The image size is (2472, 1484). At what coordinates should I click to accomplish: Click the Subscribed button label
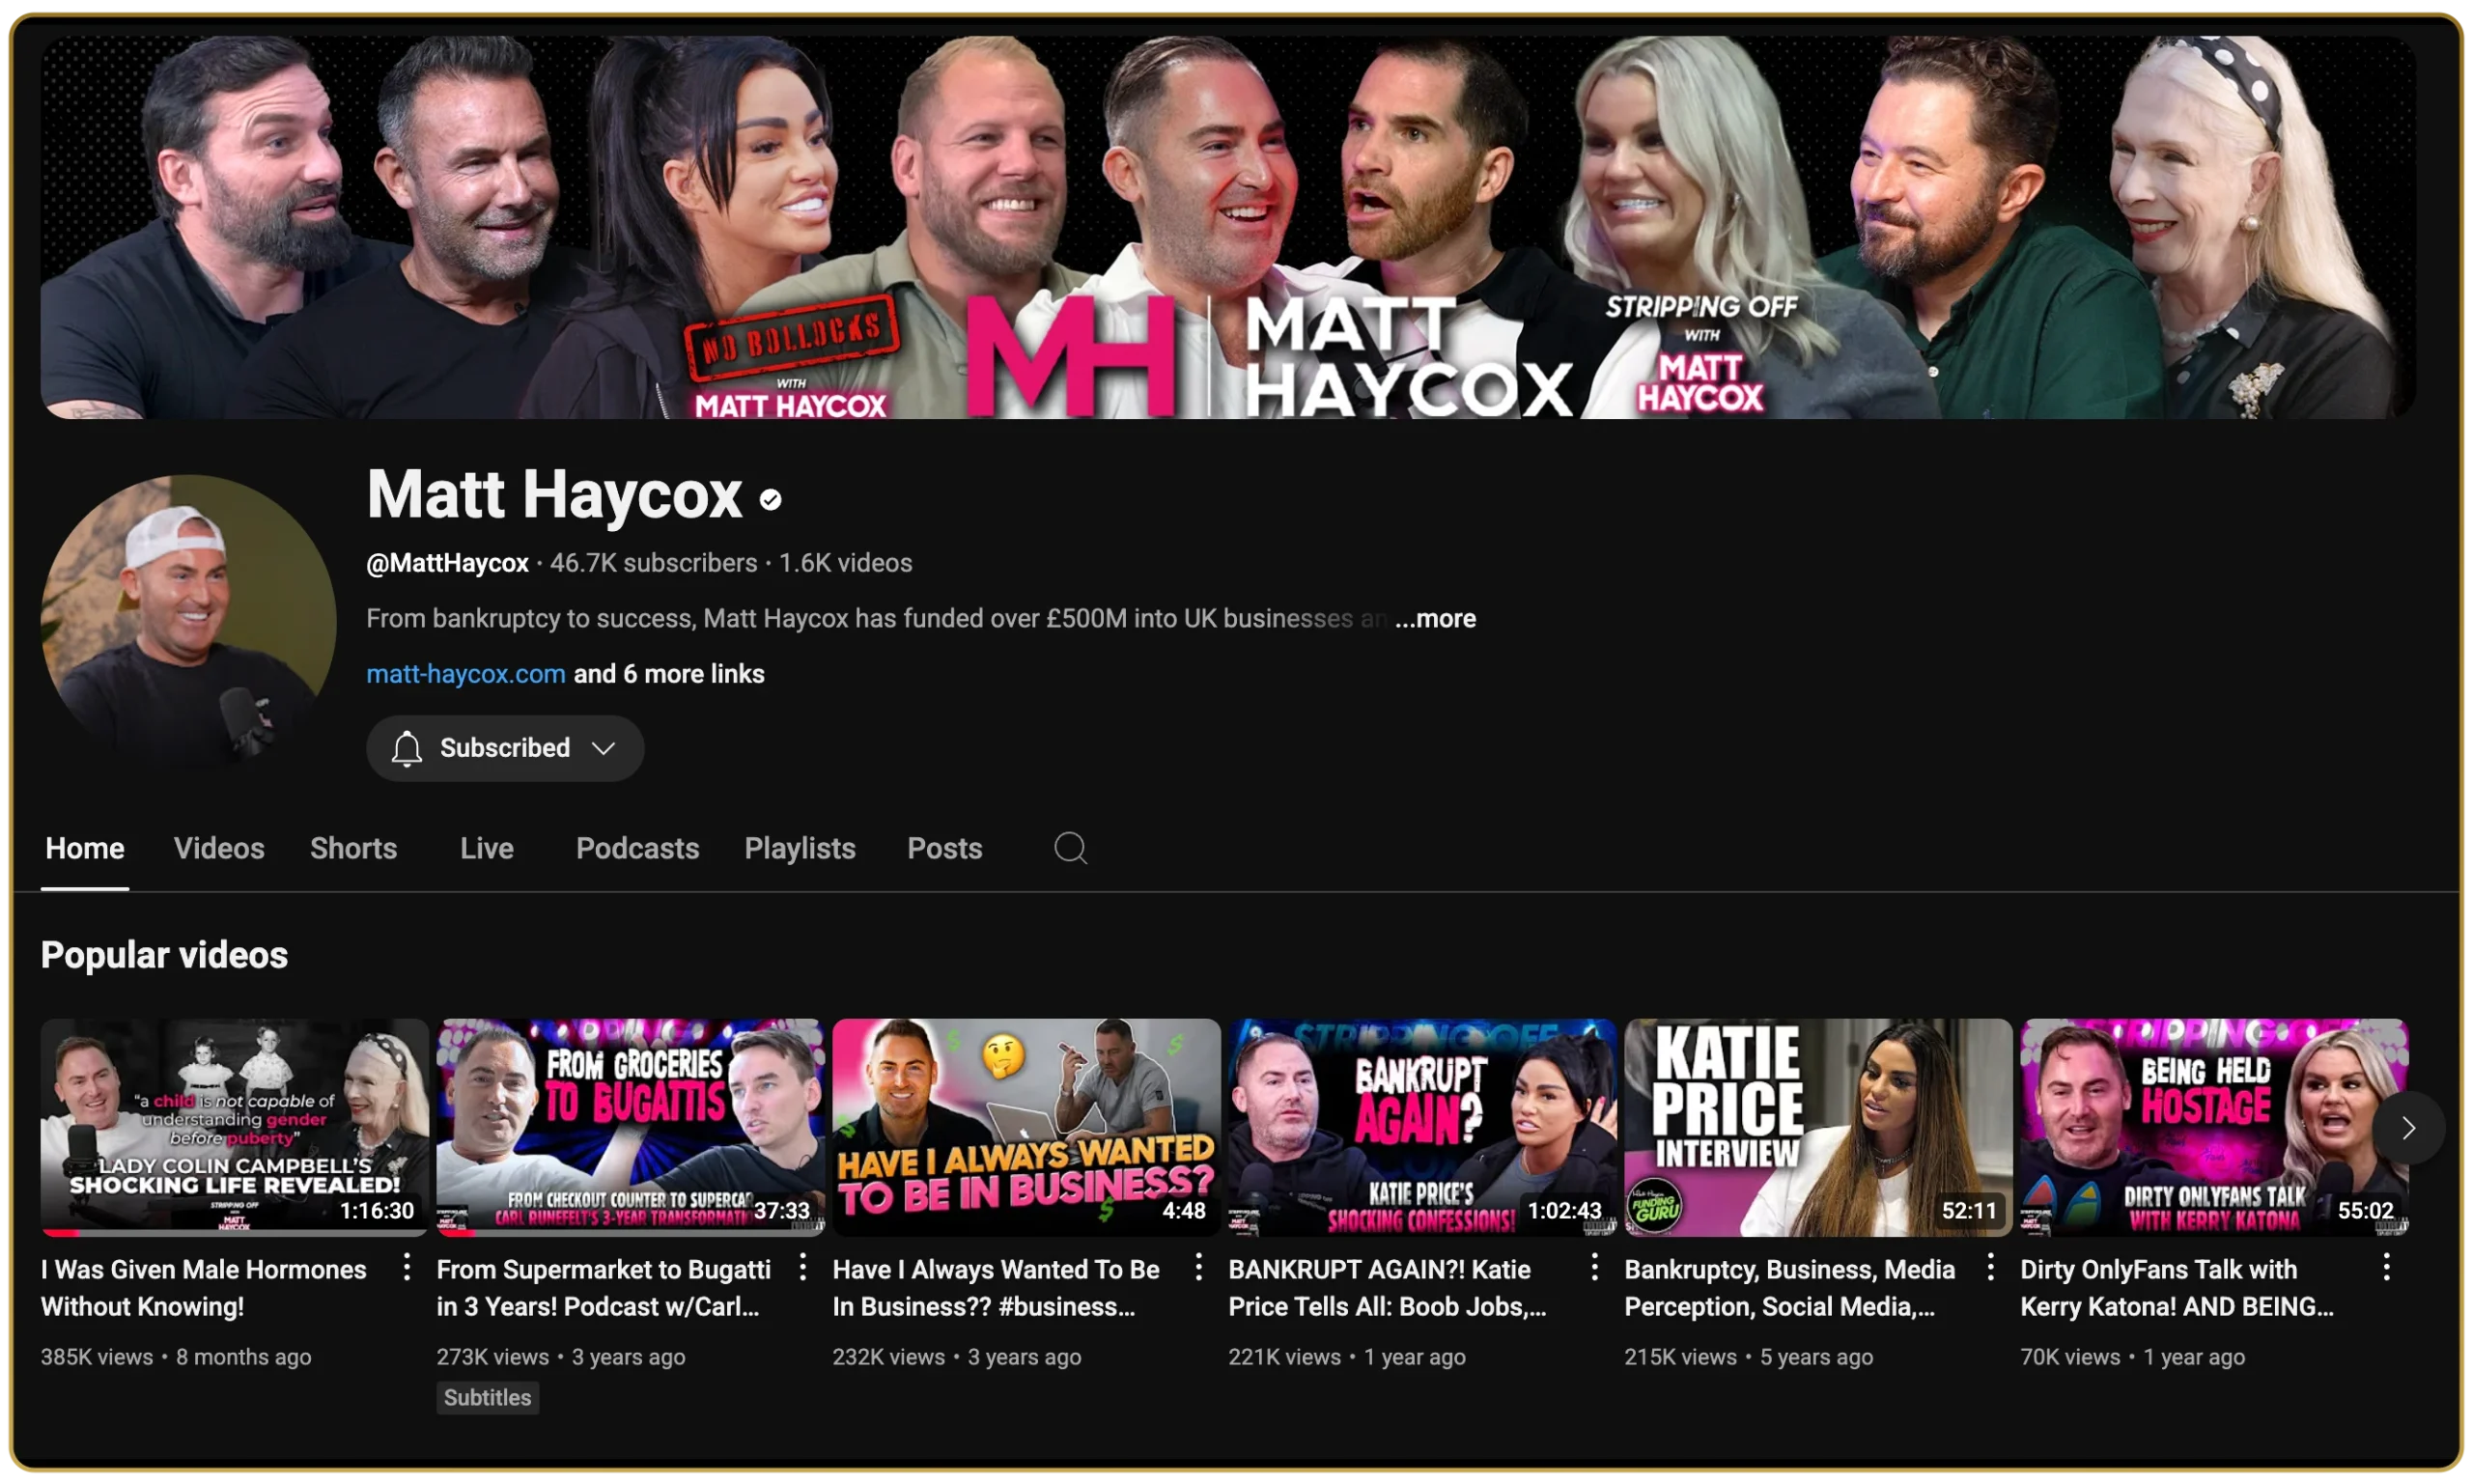505,748
